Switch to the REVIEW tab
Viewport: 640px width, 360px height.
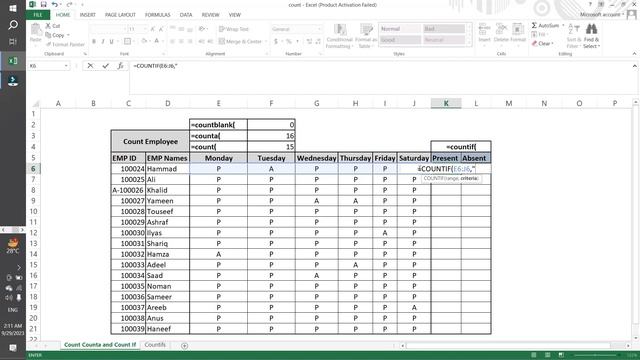(210, 15)
